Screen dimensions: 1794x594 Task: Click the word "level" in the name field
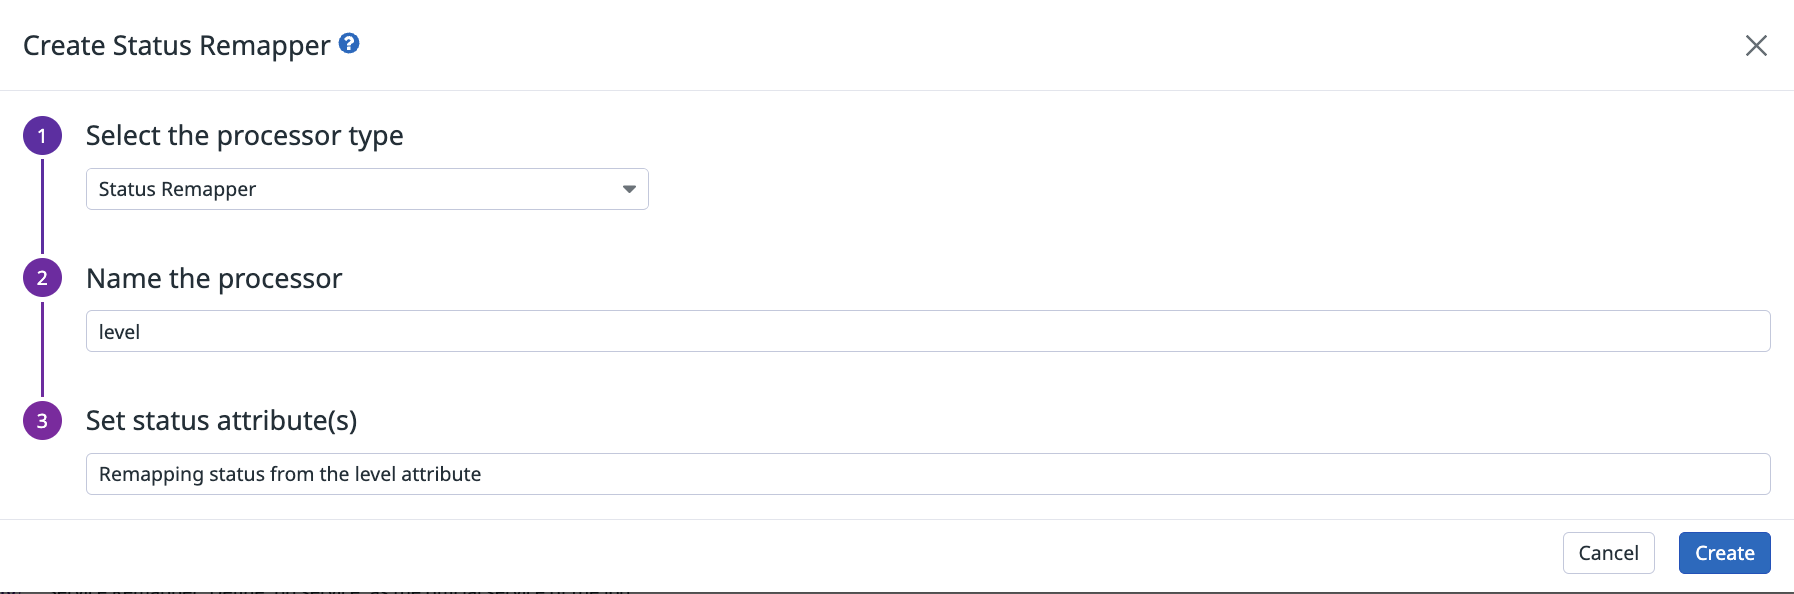[119, 332]
